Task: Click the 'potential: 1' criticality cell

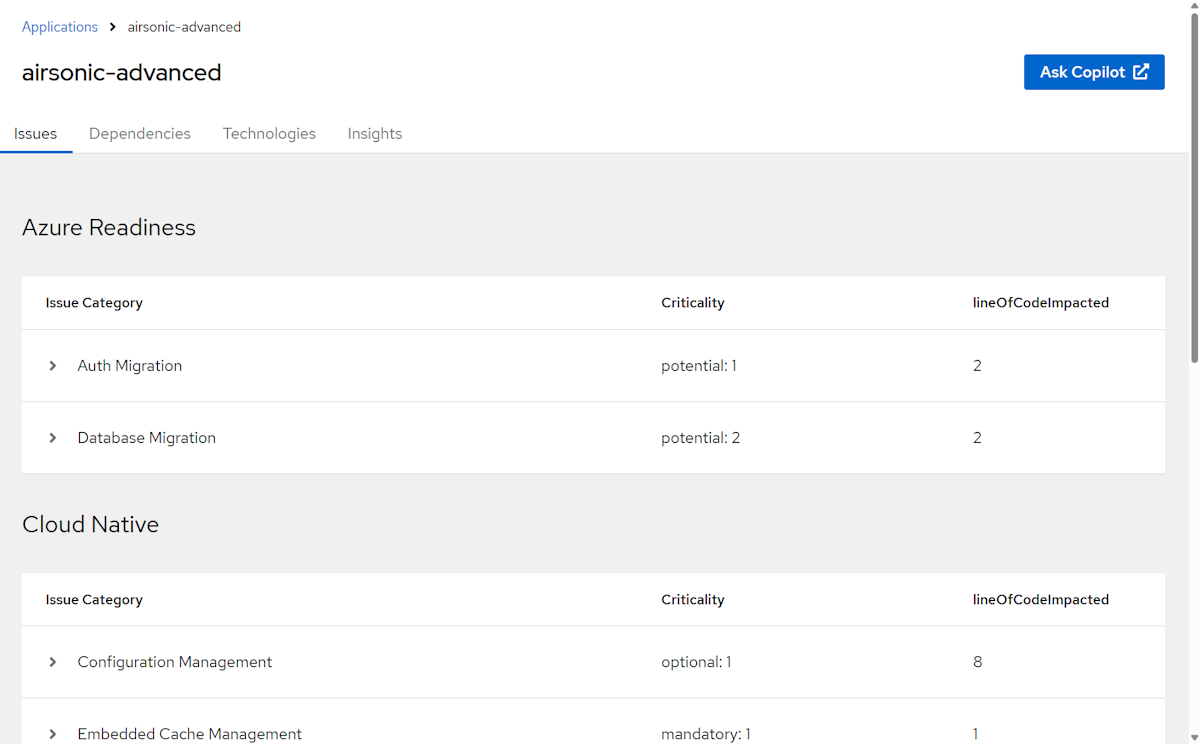Action: tap(699, 366)
